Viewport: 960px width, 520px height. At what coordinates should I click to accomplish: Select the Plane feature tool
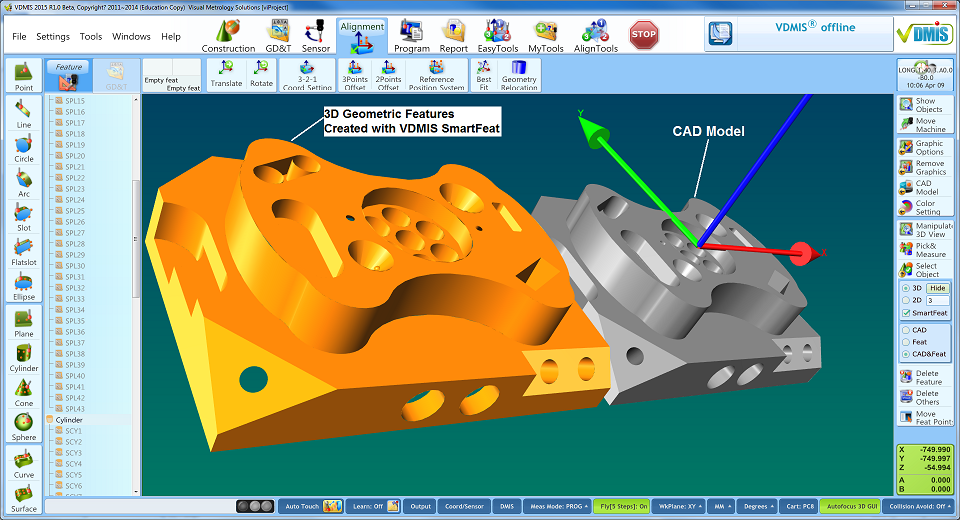pyautogui.click(x=24, y=323)
